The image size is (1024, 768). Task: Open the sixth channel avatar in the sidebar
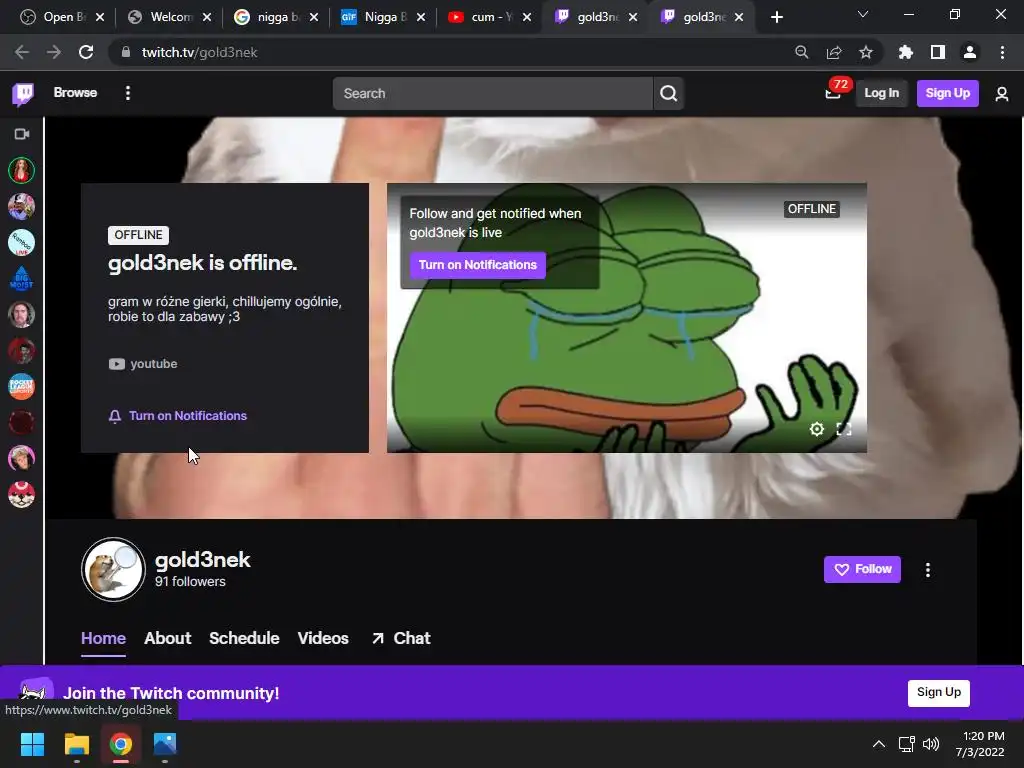click(x=22, y=351)
